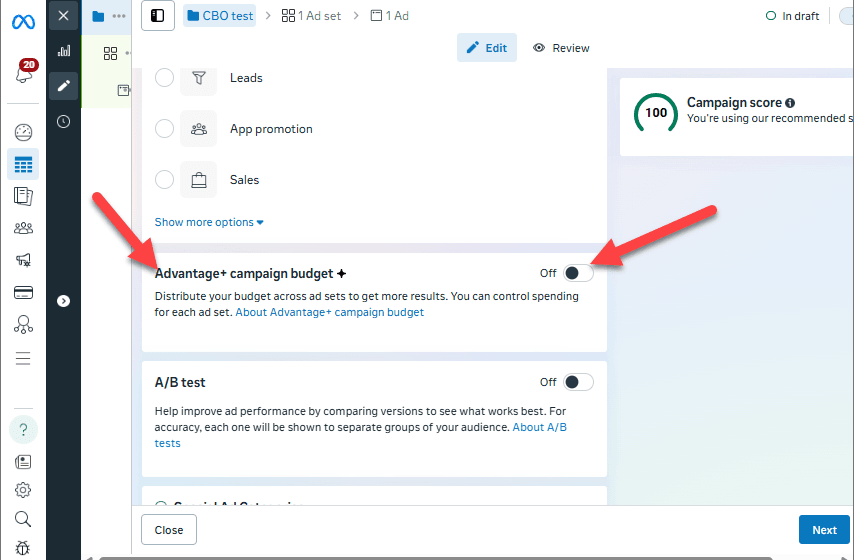Screen dimensions: 854x560
Task: Expand Show more options
Action: pos(209,222)
